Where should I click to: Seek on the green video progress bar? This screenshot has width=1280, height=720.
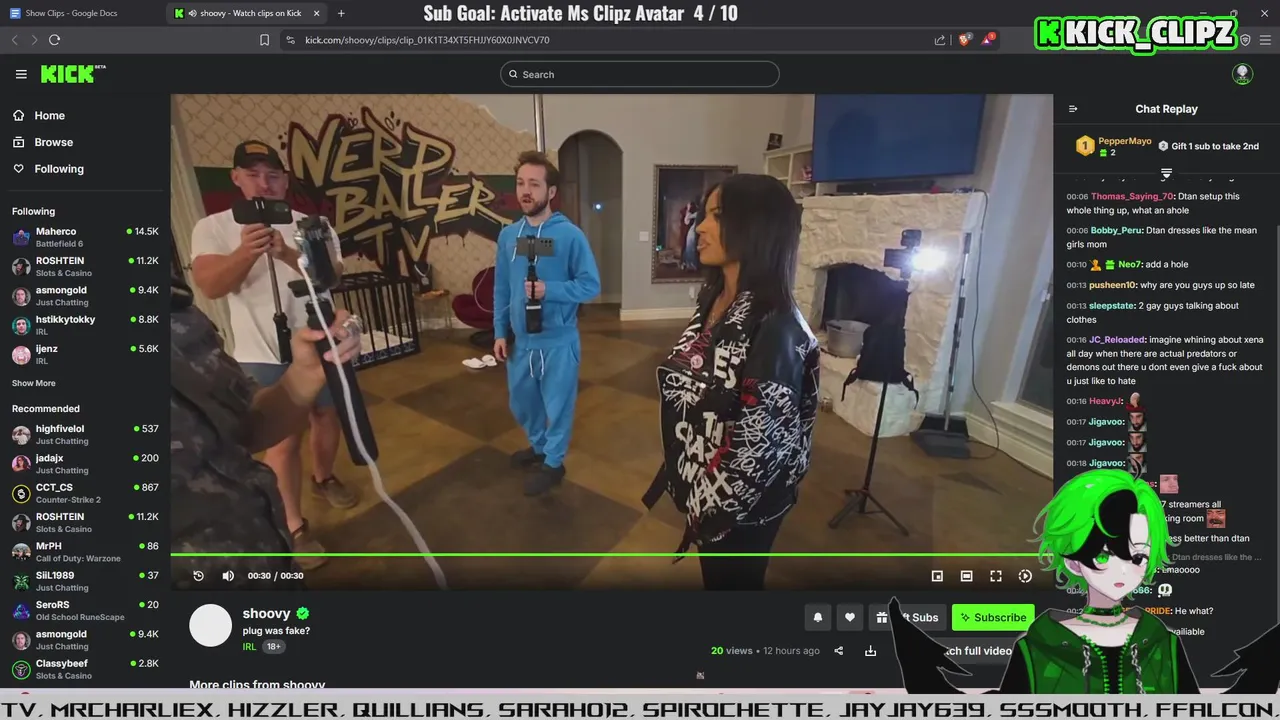tap(611, 554)
